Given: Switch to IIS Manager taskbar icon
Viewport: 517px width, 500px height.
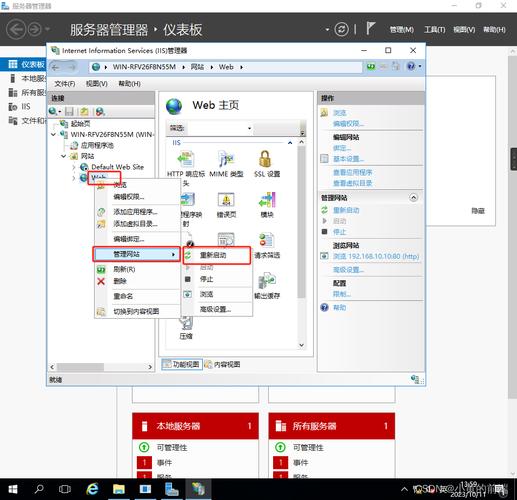Looking at the screenshot, I should (198, 489).
